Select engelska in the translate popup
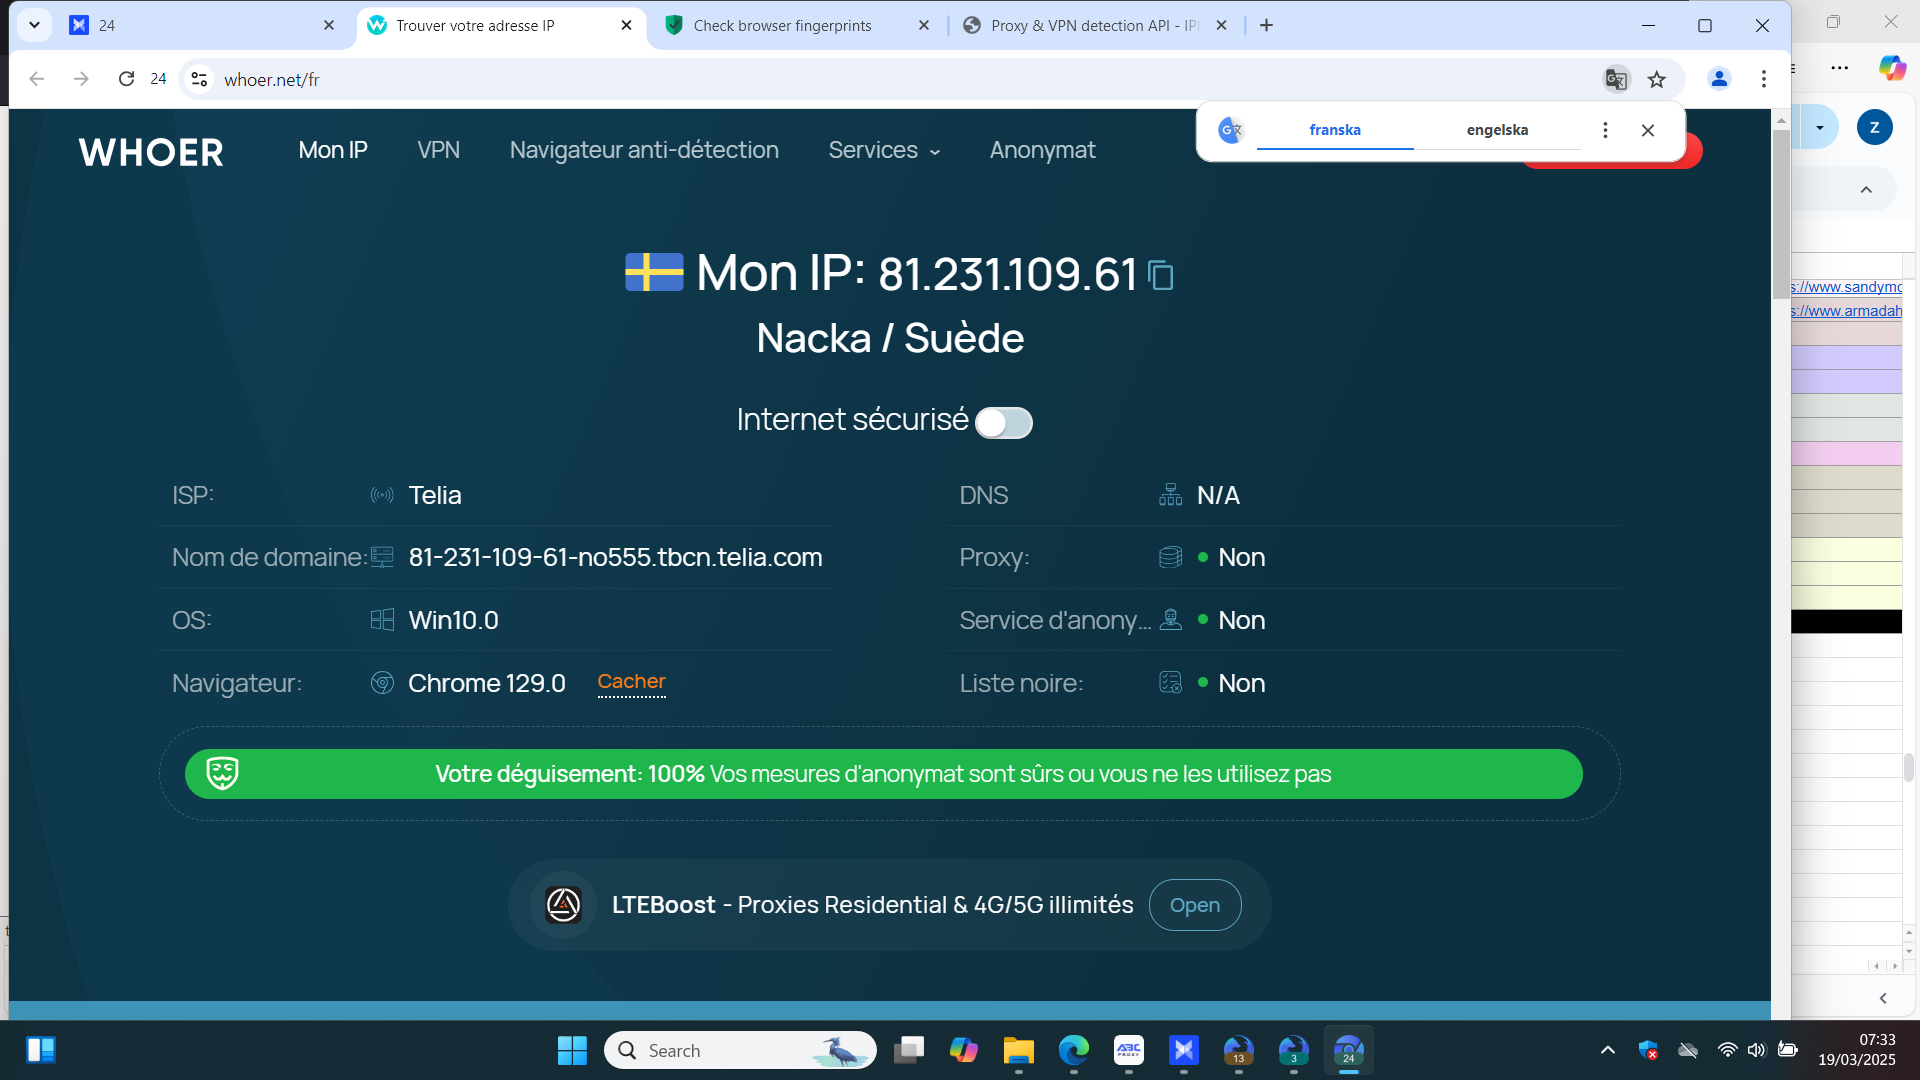 1497,130
